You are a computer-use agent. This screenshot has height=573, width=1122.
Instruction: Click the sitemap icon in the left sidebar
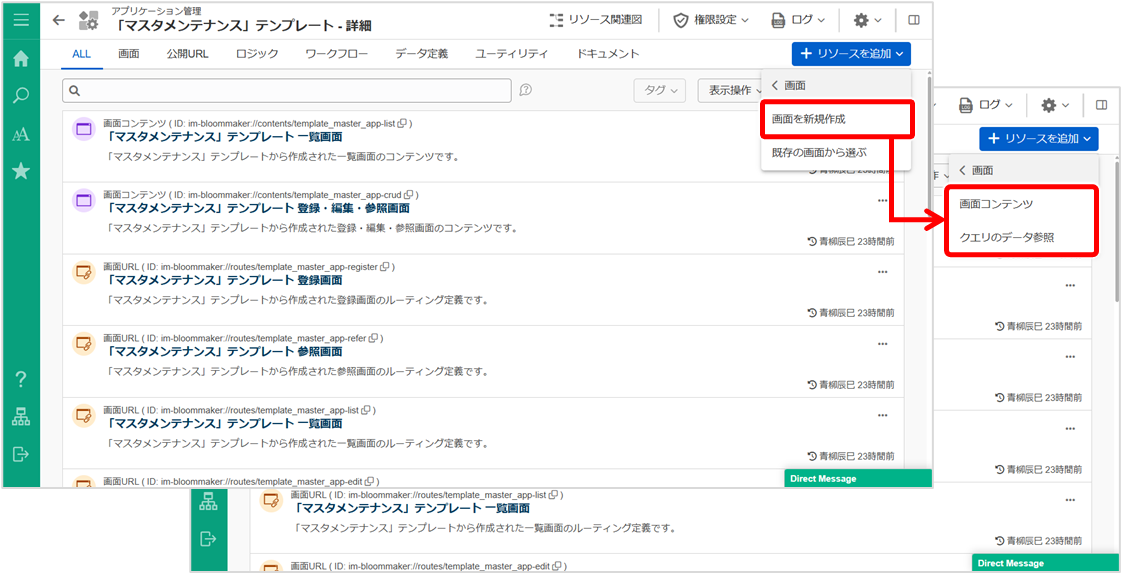(x=21, y=417)
